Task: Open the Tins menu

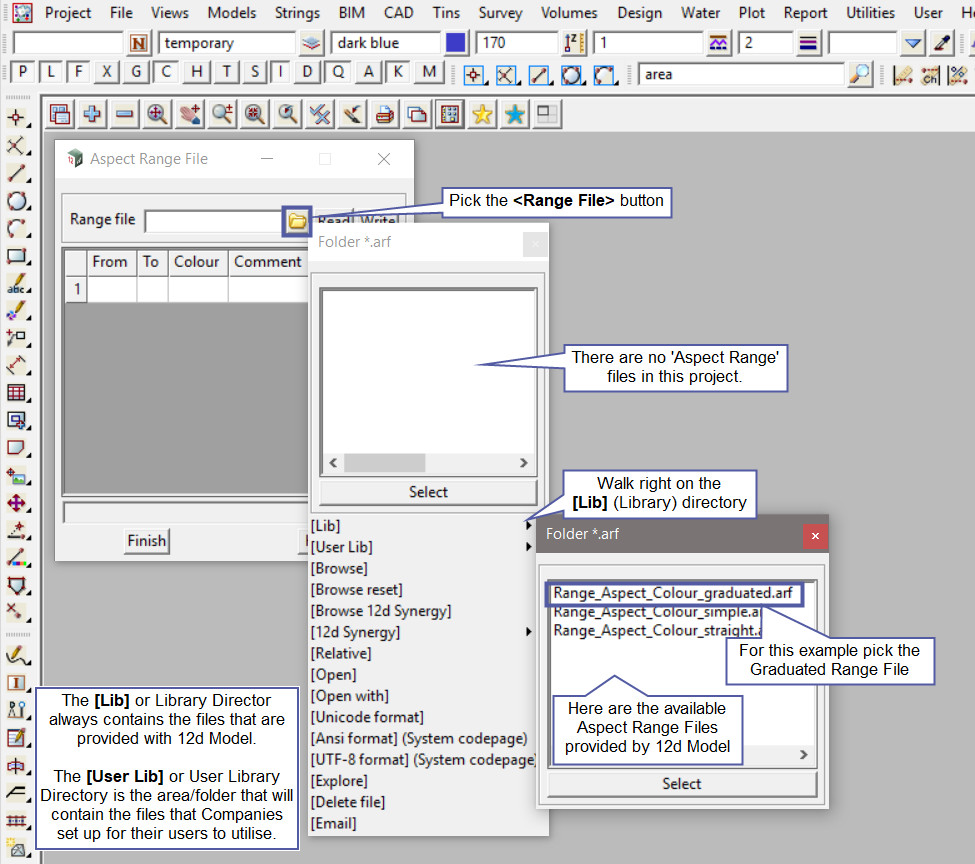Action: click(x=446, y=13)
